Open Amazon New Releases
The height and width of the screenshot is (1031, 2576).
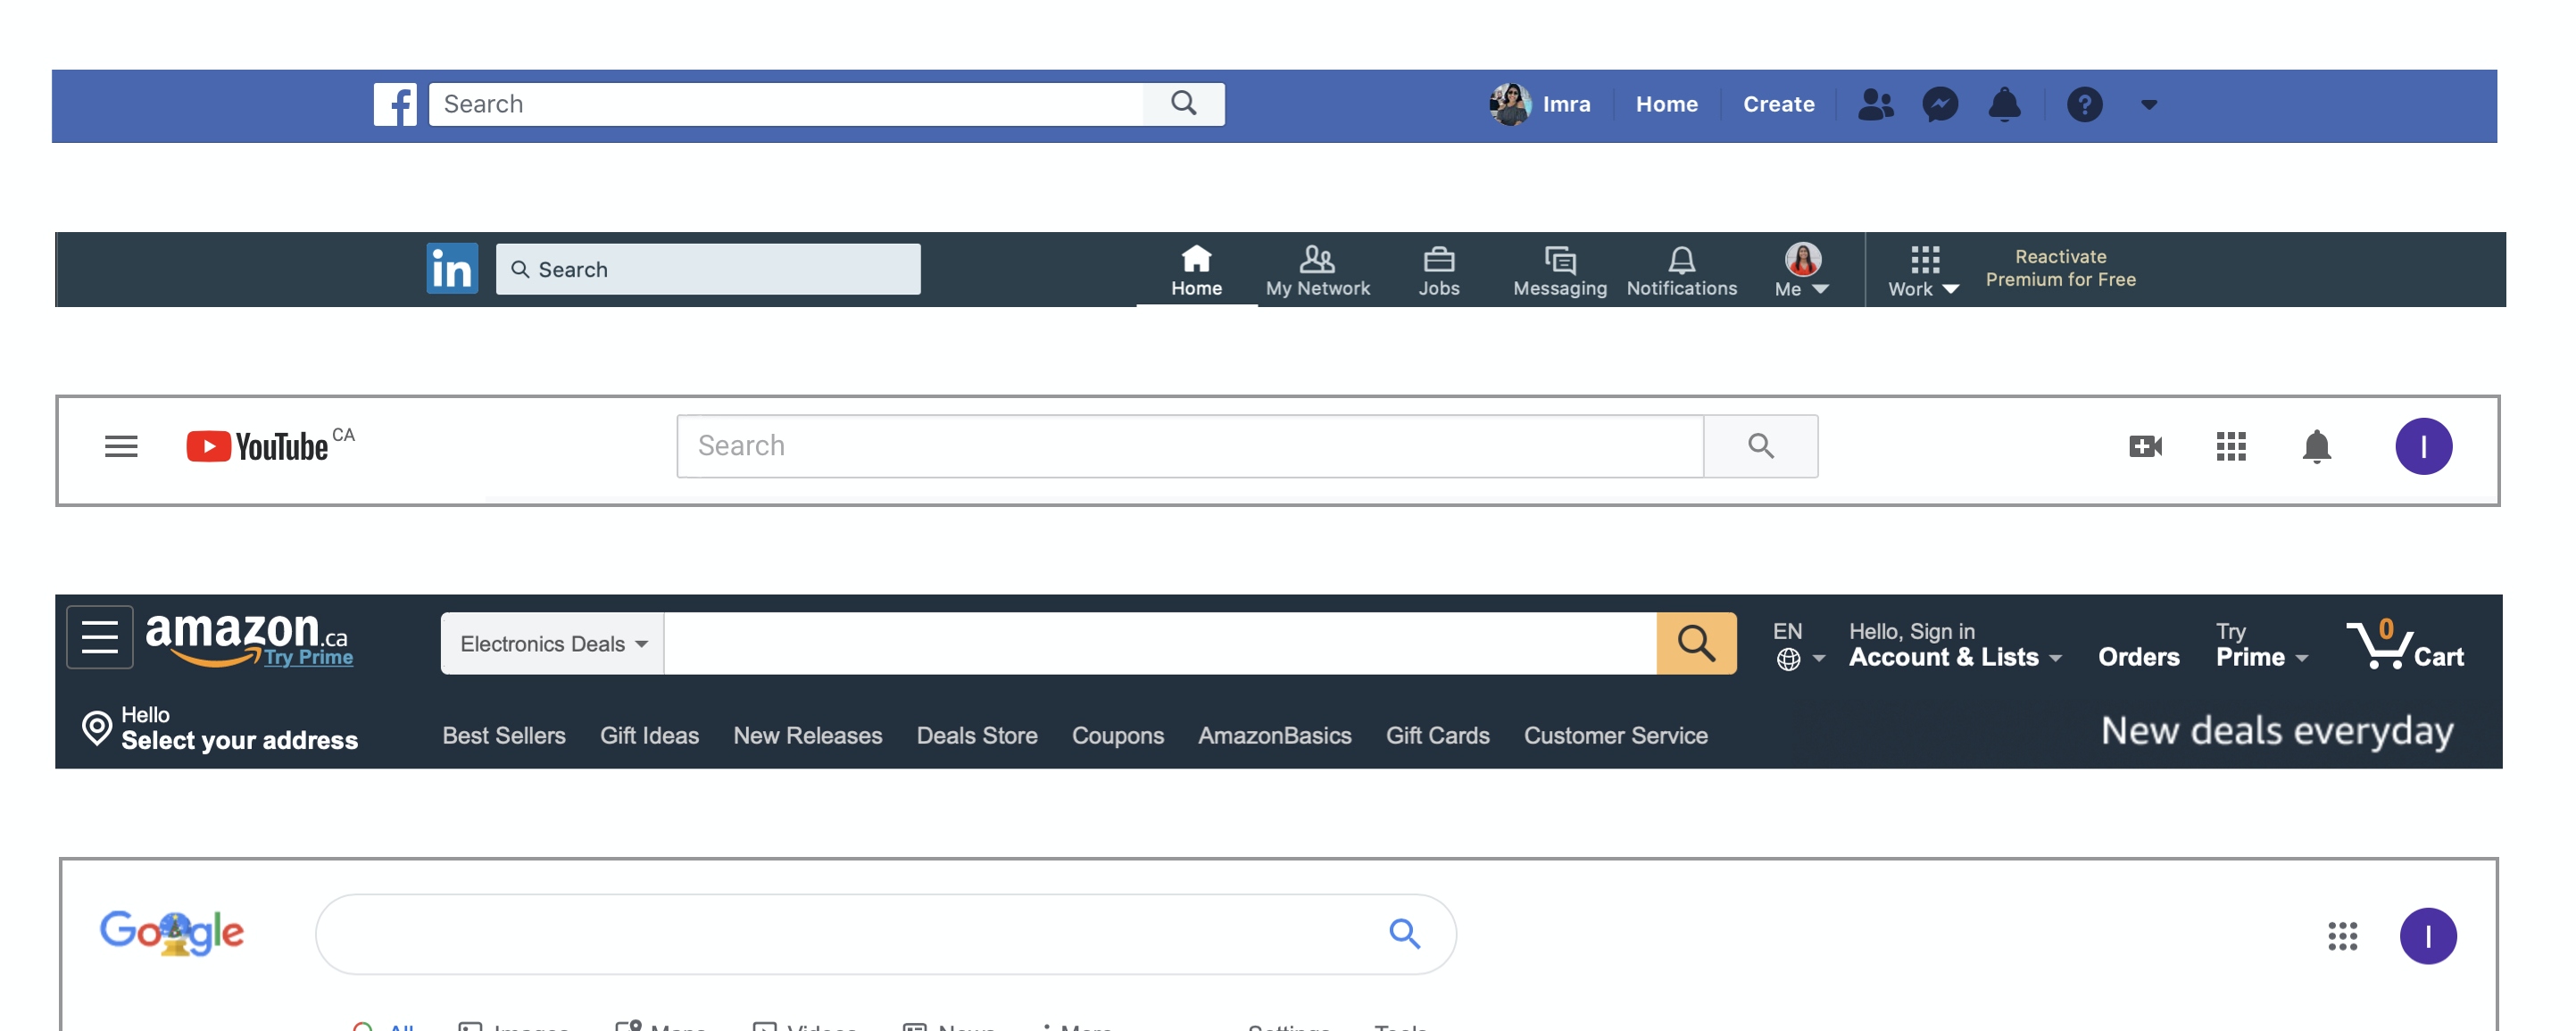point(807,735)
